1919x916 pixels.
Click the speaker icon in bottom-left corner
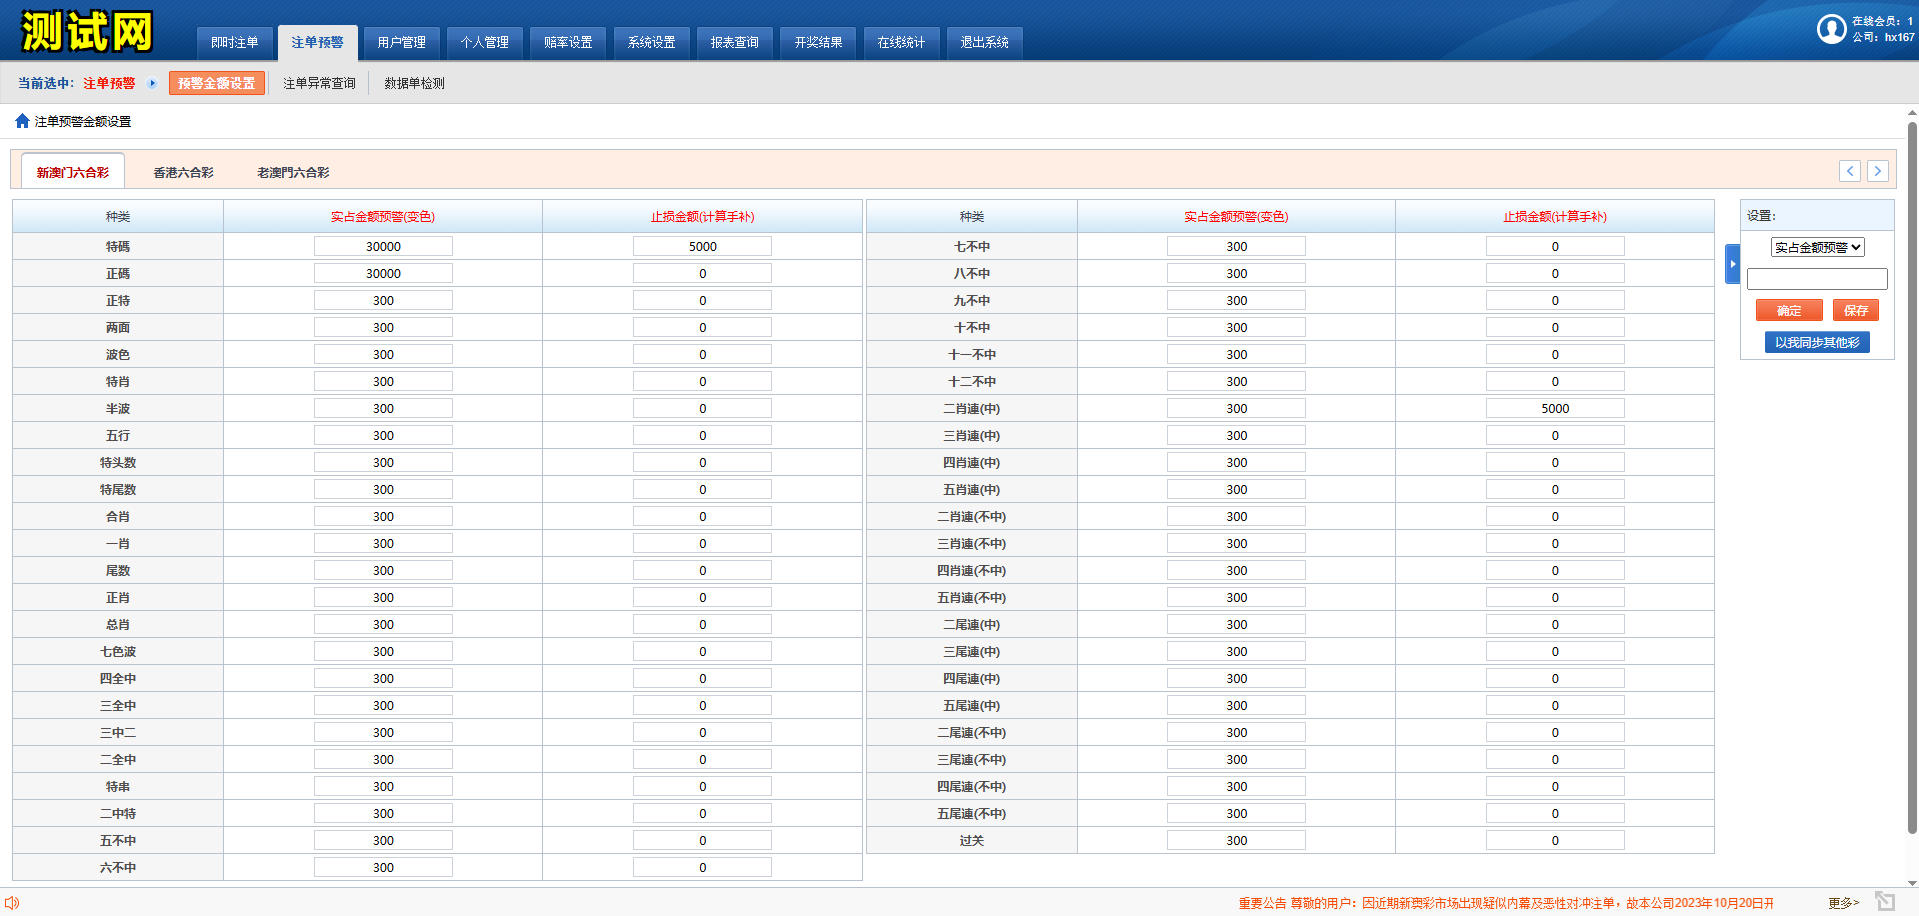tap(12, 903)
